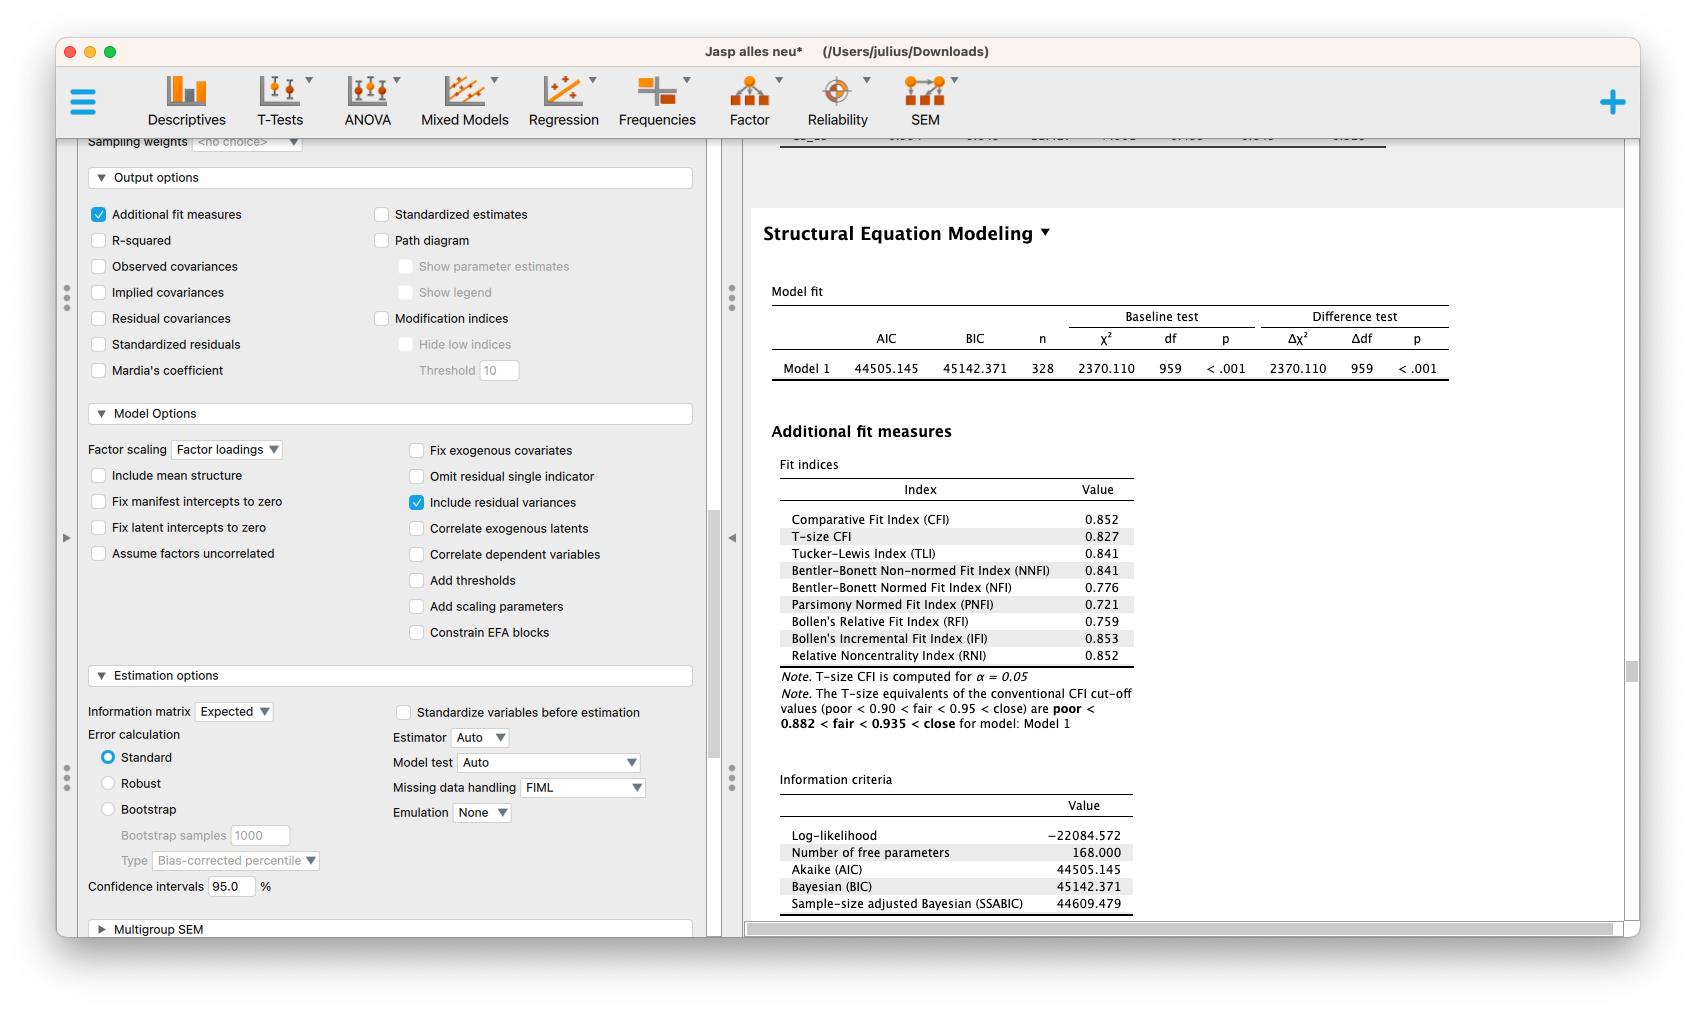The height and width of the screenshot is (1011, 1696).
Task: Open the Descriptives analysis icon
Action: 186,100
